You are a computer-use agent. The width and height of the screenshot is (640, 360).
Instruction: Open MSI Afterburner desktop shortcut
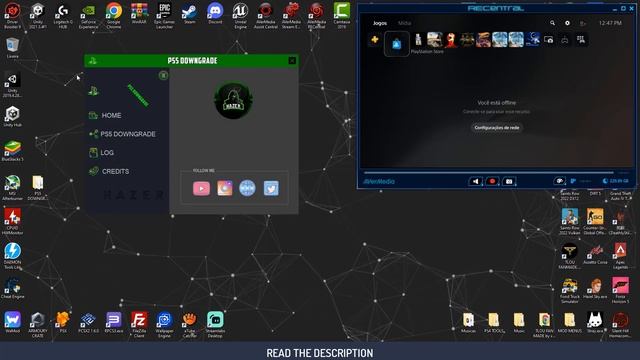(12, 187)
